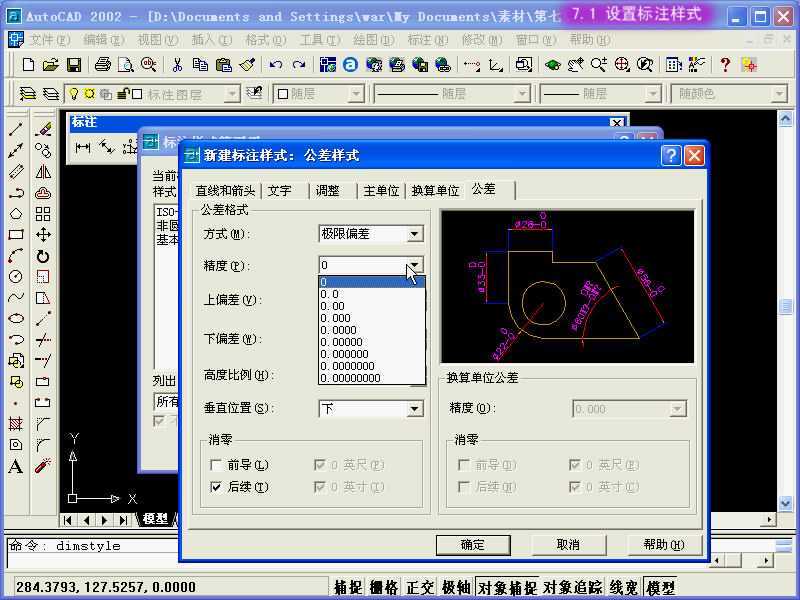The width and height of the screenshot is (800, 600).
Task: Click the dimension style preview image
Action: (x=567, y=286)
